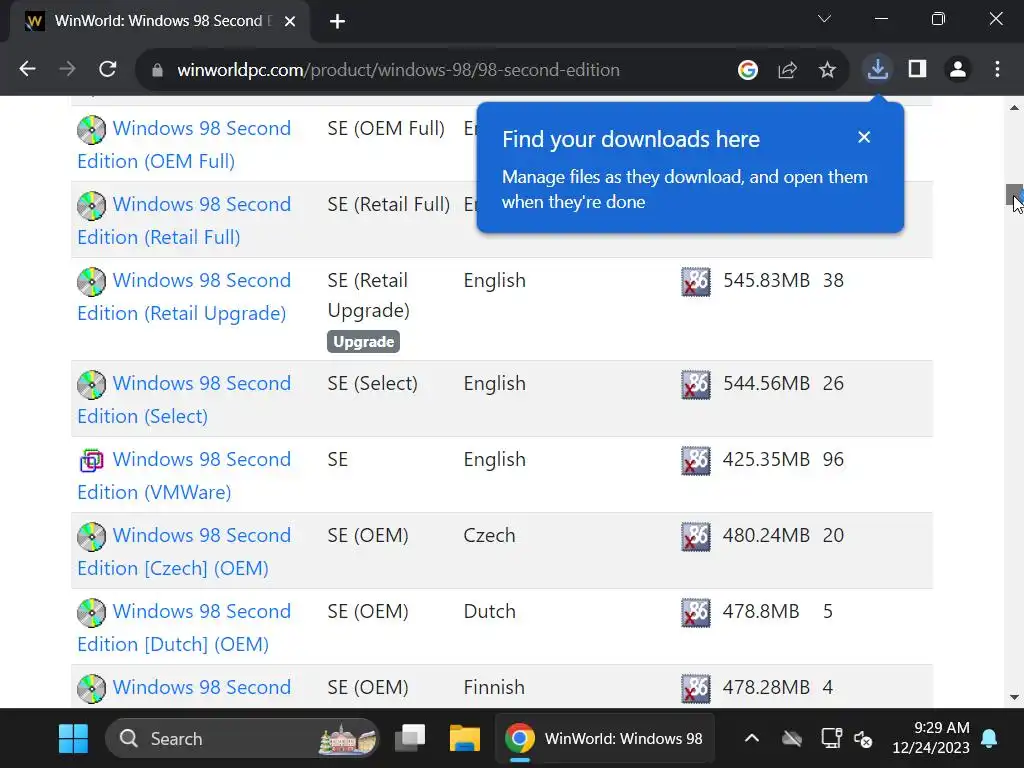The height and width of the screenshot is (768, 1024).
Task: Click the cloud sync tray icon
Action: (x=792, y=739)
